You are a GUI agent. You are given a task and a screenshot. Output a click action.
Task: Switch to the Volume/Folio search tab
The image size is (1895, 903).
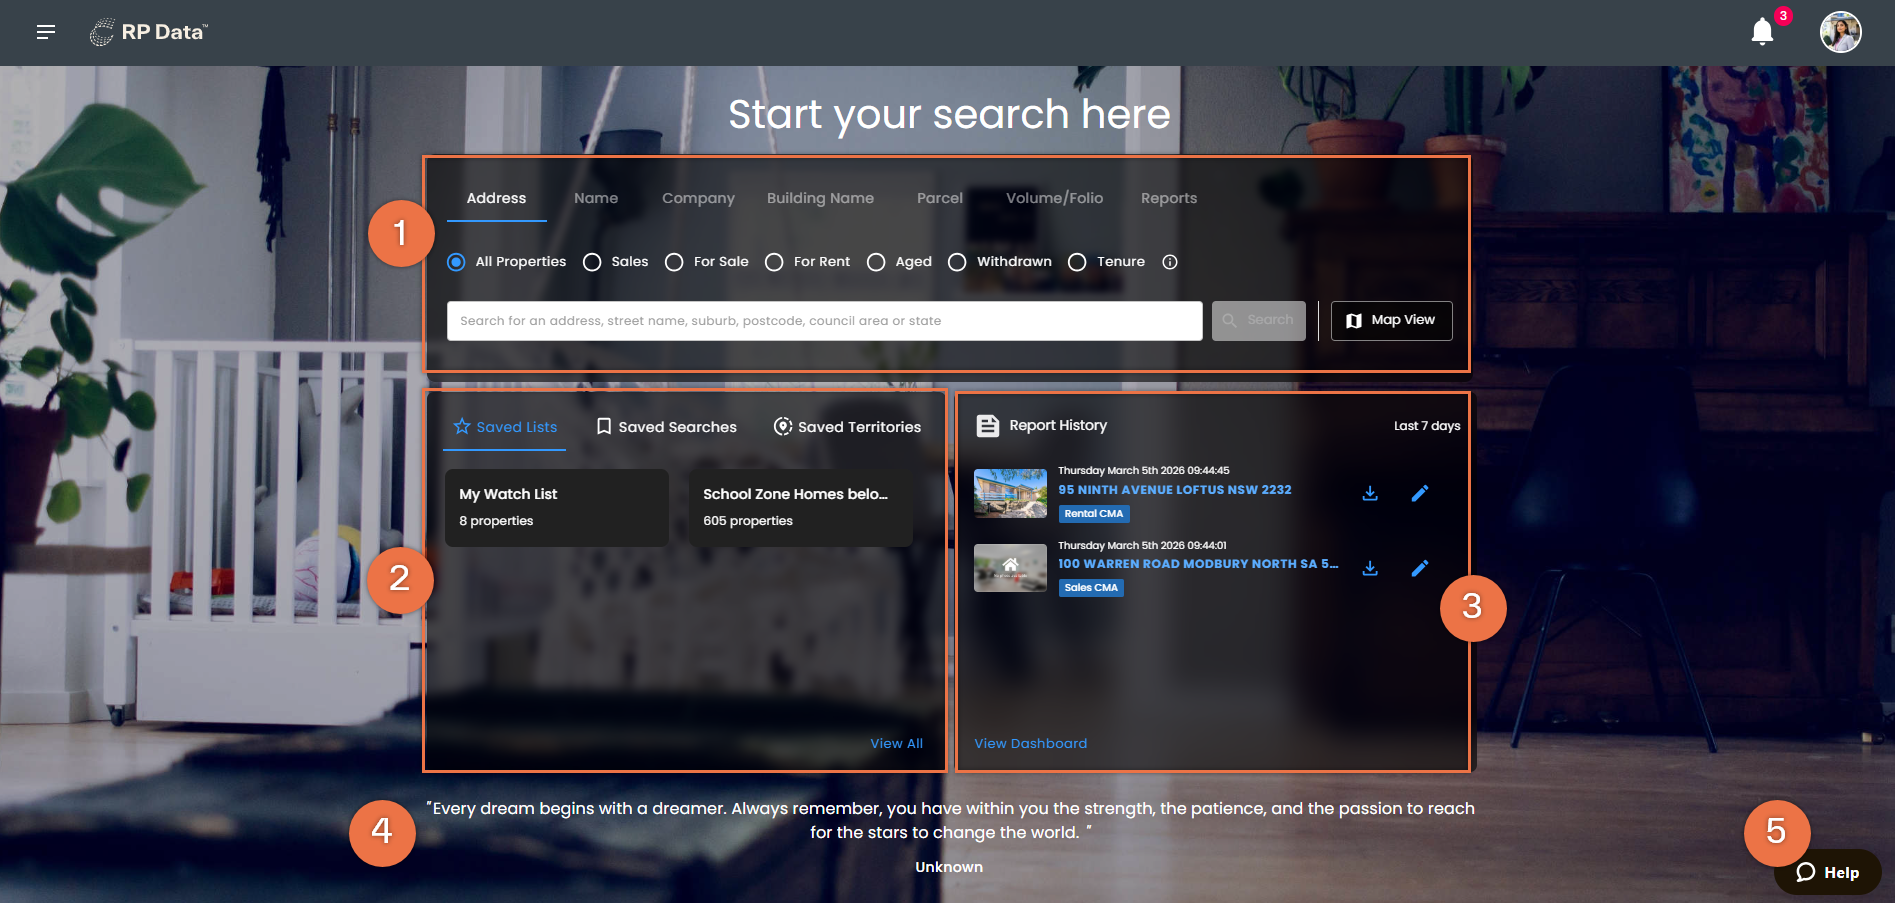point(1054,198)
